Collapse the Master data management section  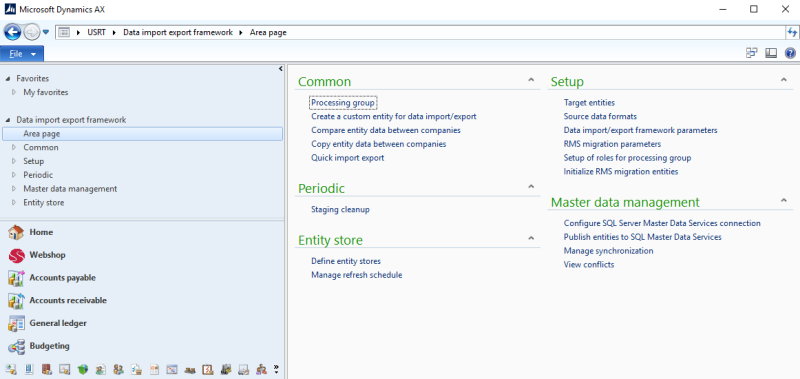click(x=784, y=200)
